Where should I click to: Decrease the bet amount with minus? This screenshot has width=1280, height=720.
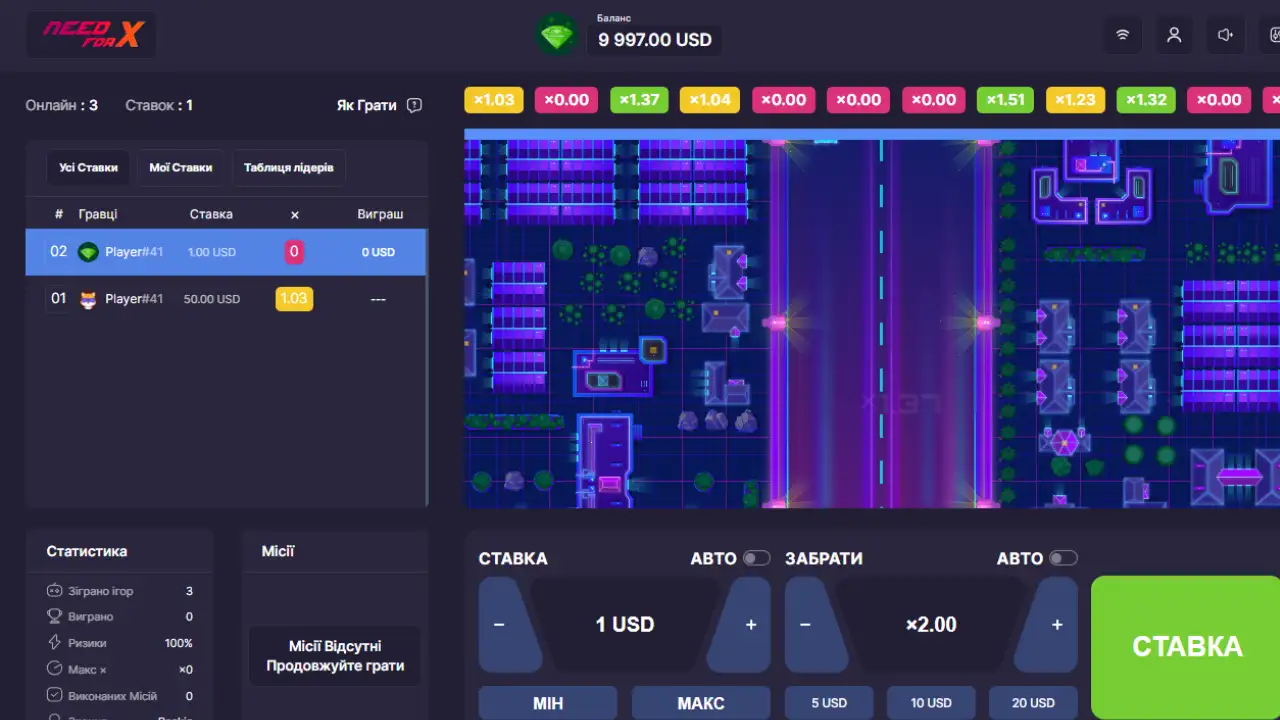click(x=500, y=625)
